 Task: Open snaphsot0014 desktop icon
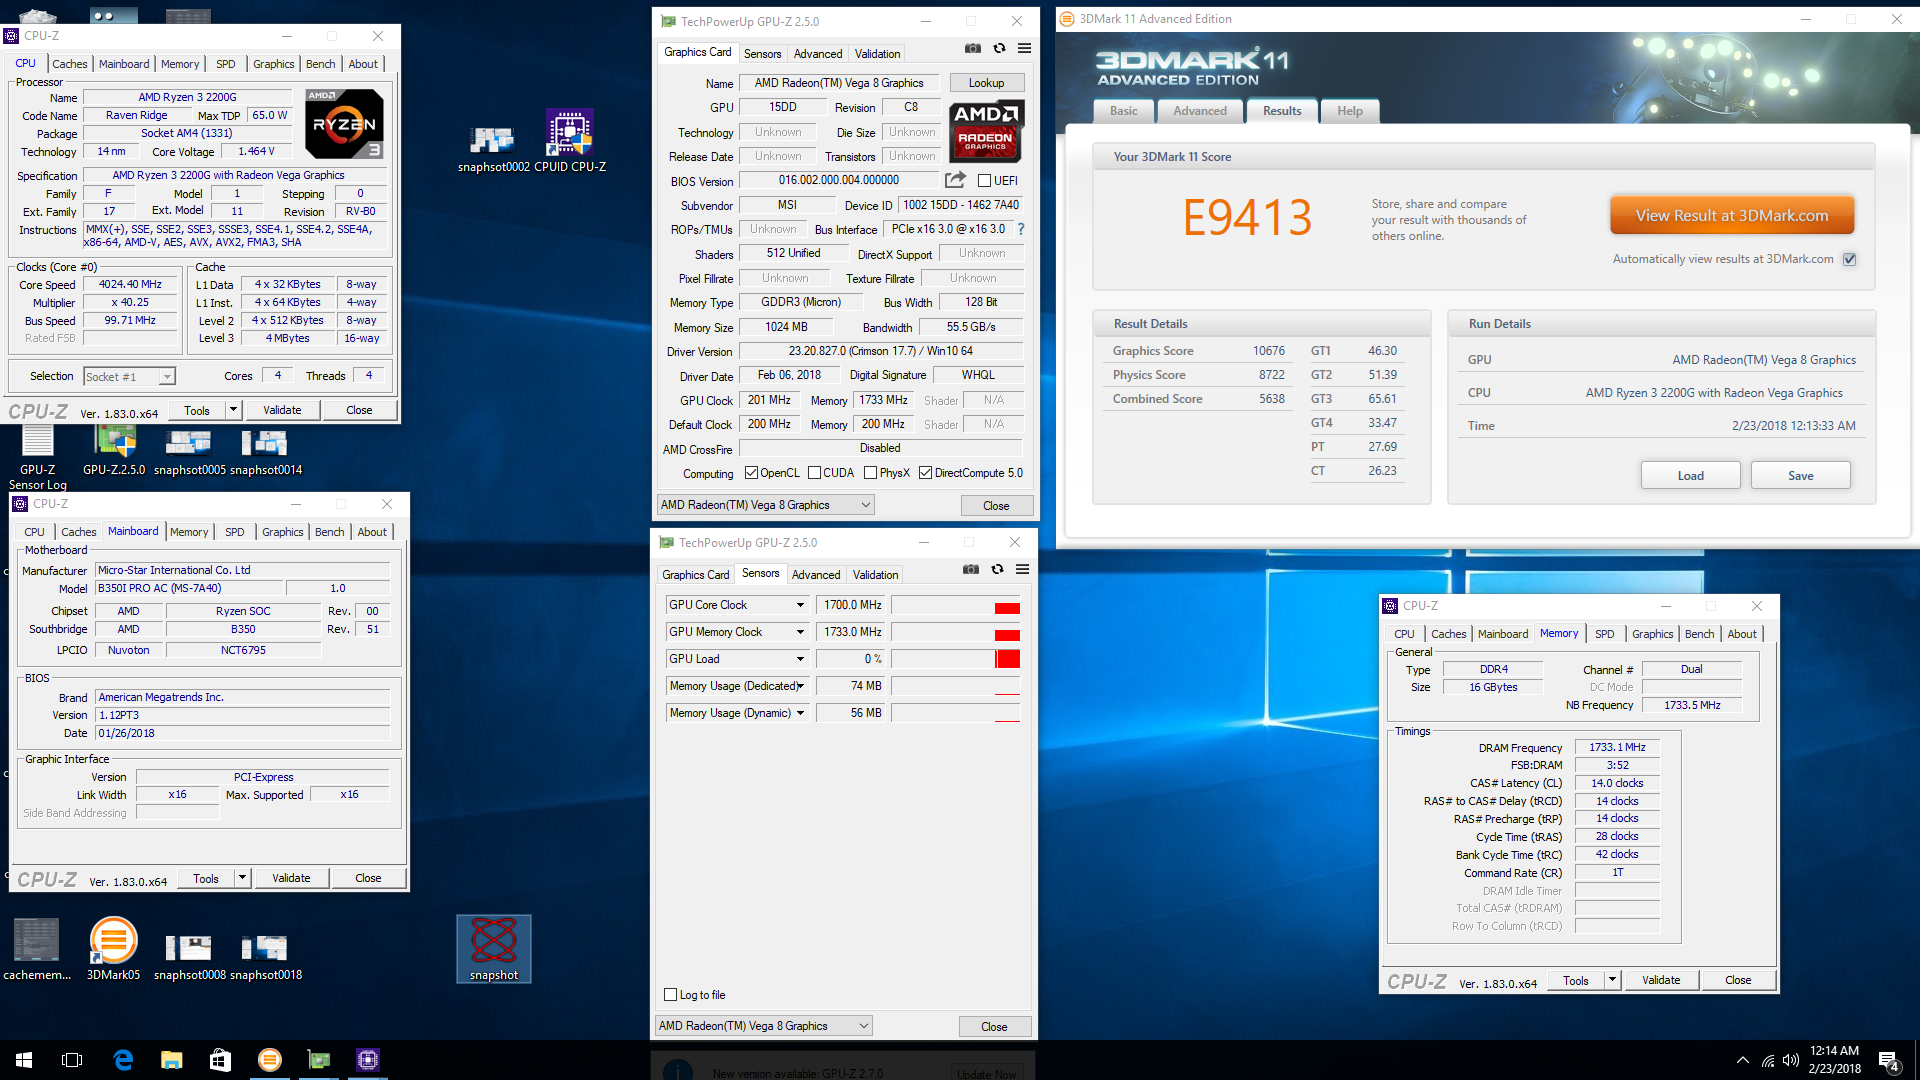click(x=266, y=452)
